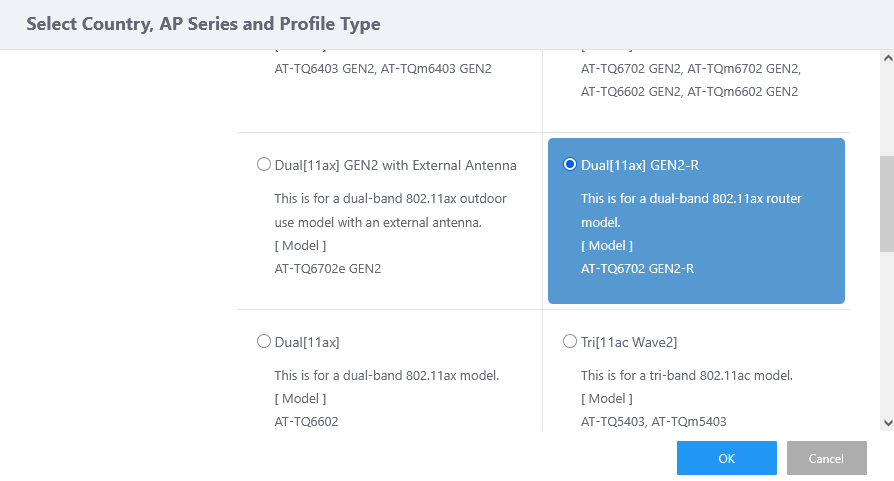
Task: Click the "Tri[11ac Wave2]" label text
Action: (629, 342)
